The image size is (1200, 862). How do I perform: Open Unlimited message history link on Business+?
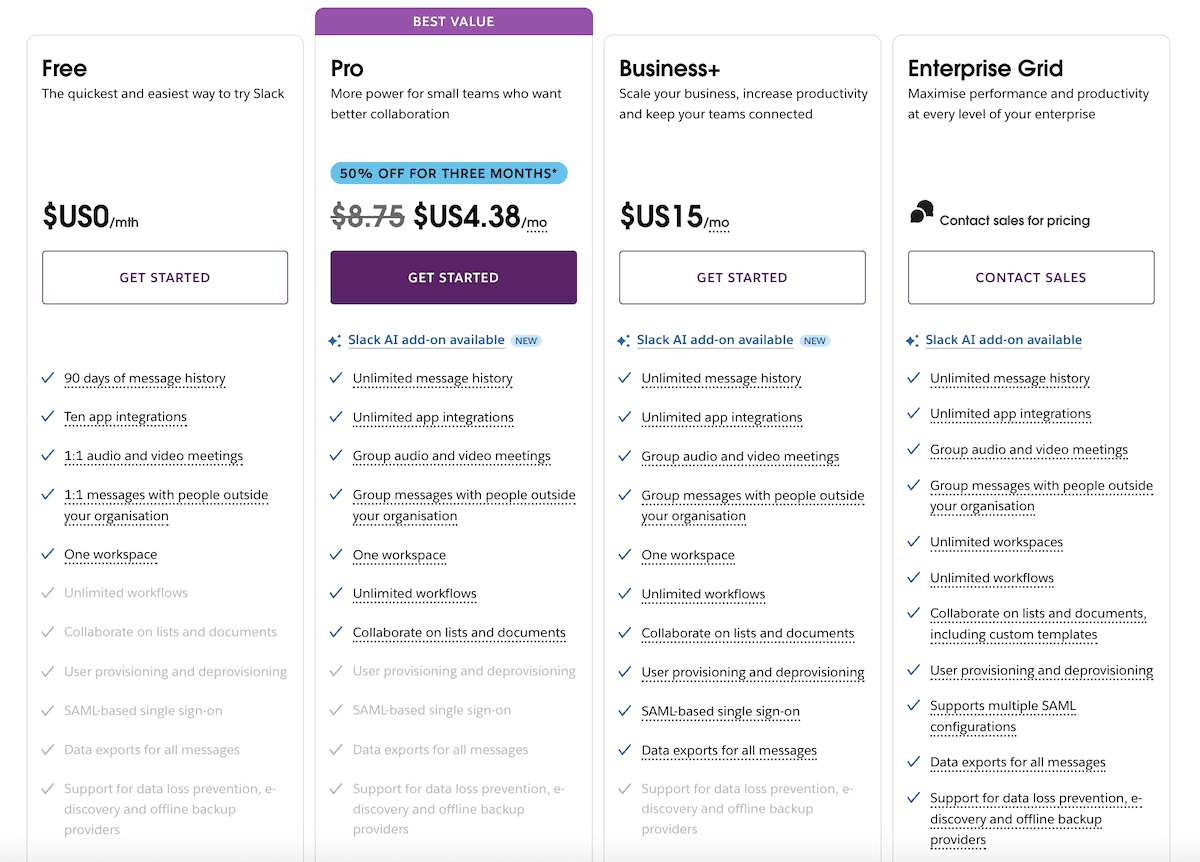click(x=721, y=378)
